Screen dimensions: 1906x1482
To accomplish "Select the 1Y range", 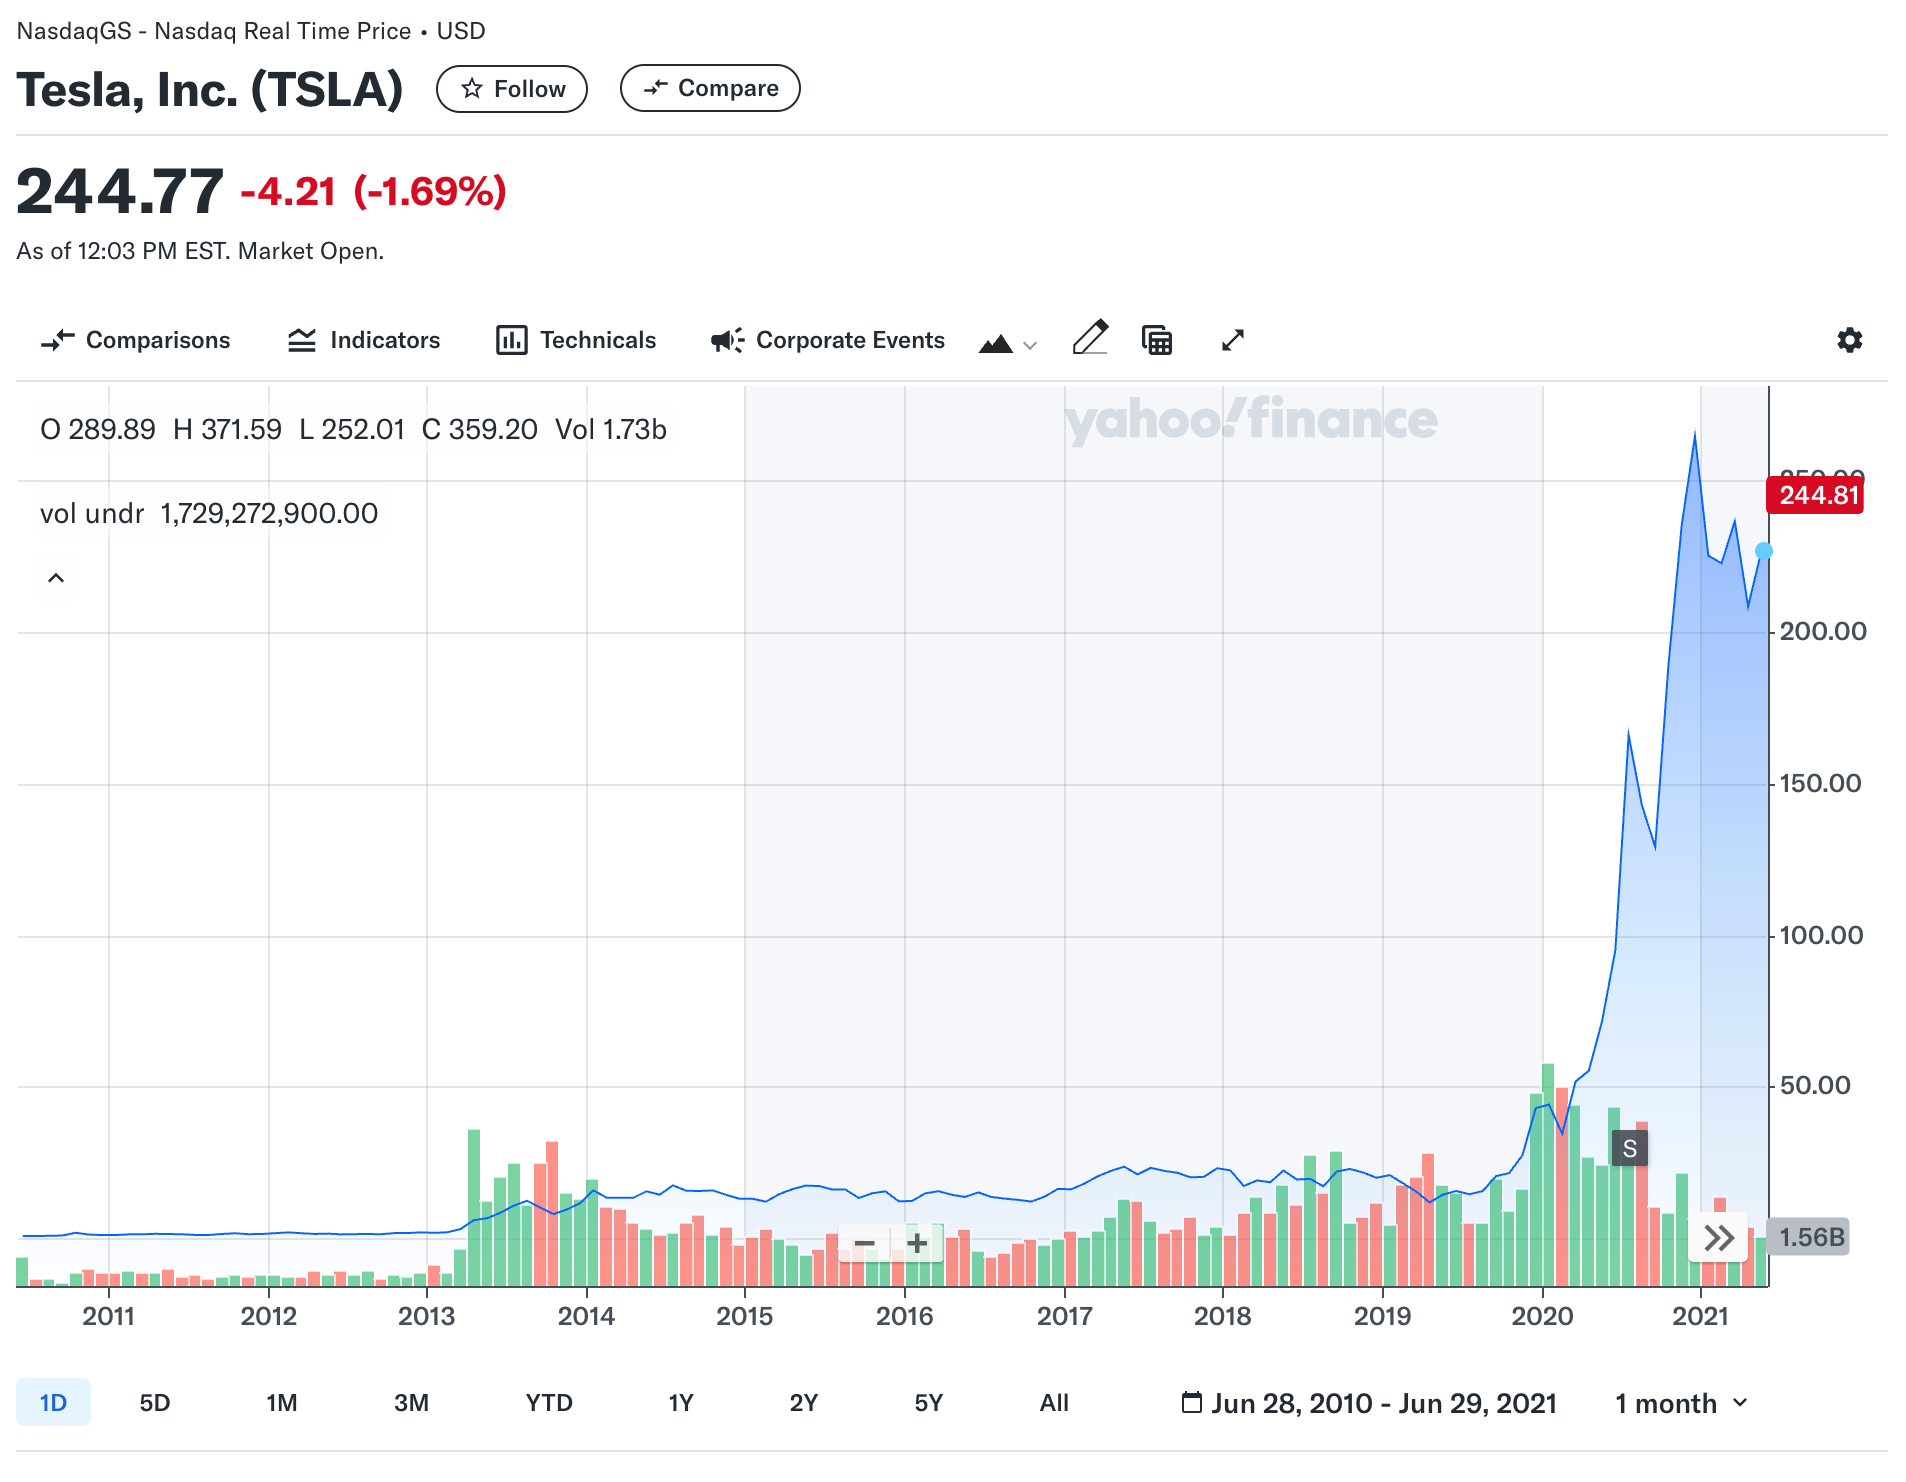I will [681, 1402].
